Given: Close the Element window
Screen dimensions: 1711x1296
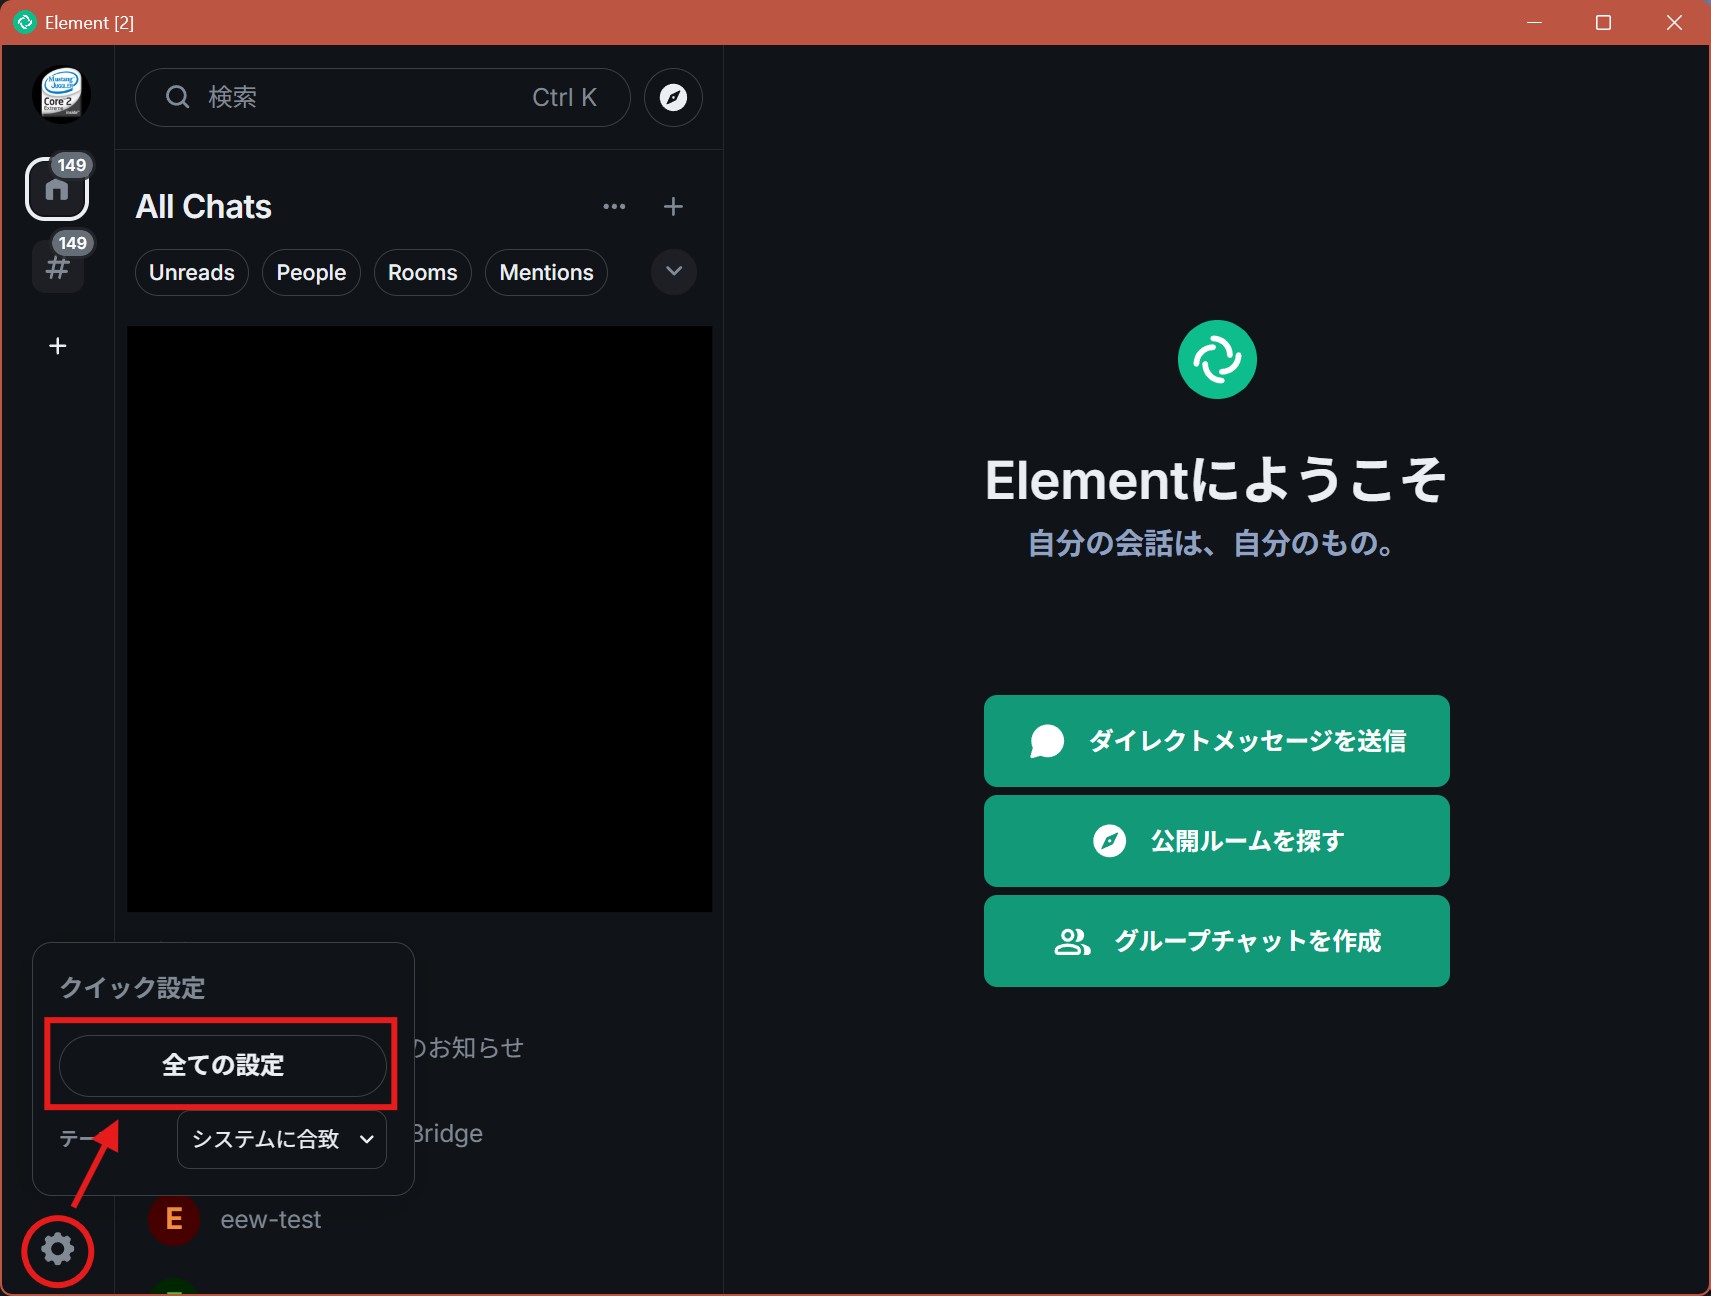Looking at the screenshot, I should pos(1674,22).
